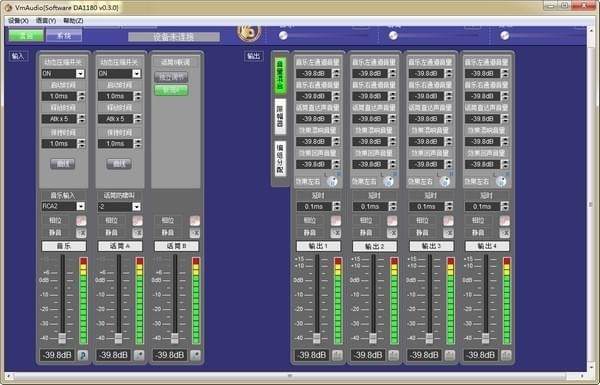
Task: Click the phase (相位) icon of 输出4
Action: tap(505, 221)
